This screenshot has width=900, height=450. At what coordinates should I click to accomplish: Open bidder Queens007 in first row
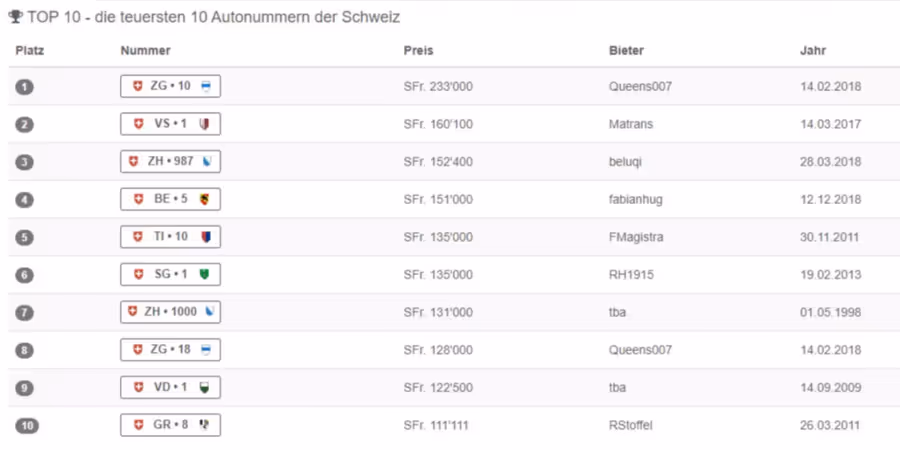[640, 87]
